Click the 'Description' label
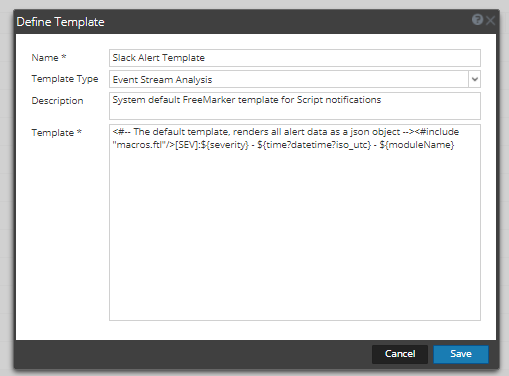The height and width of the screenshot is (376, 509). pos(57,101)
